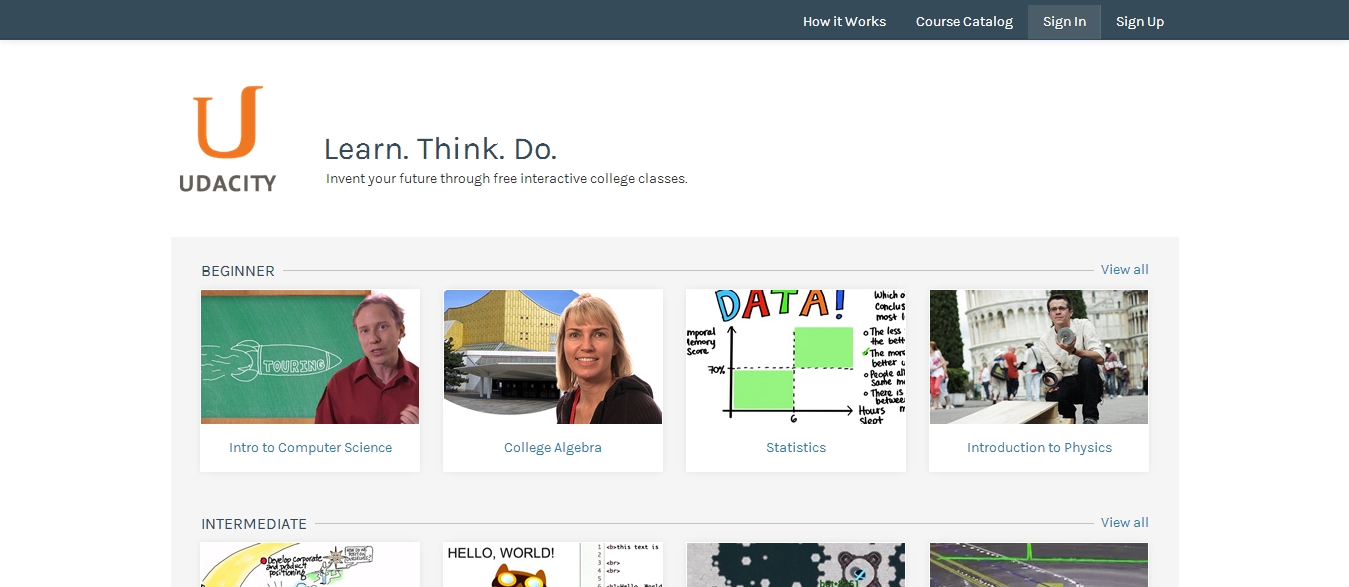
Task: Click the Sign Up link
Action: click(1140, 21)
